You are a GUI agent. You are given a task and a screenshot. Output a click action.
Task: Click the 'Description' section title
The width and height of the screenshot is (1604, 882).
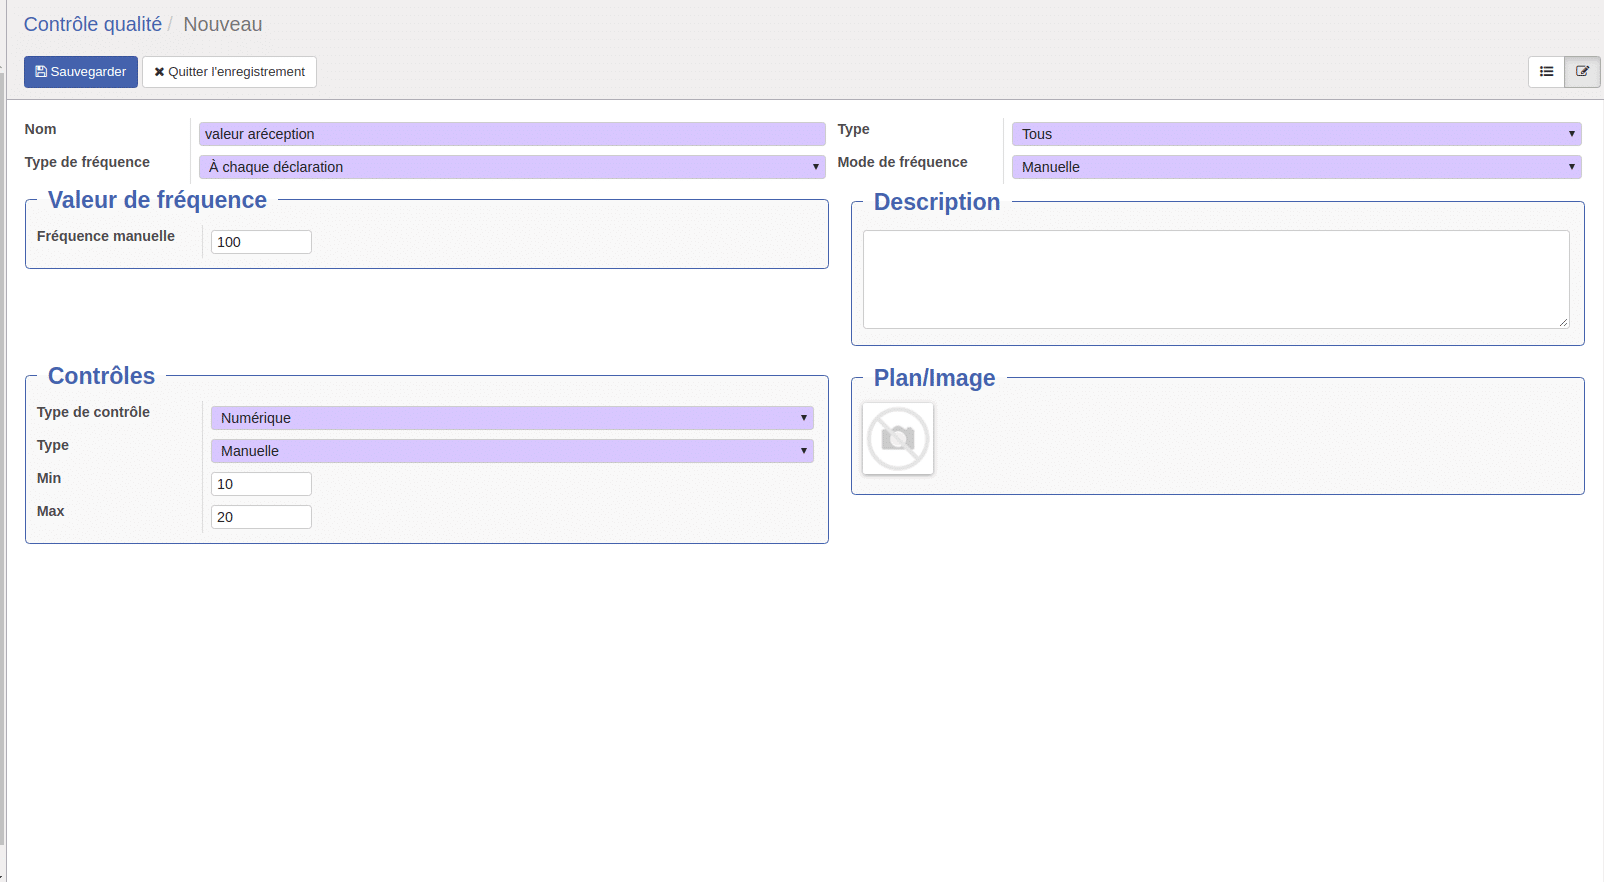click(937, 202)
